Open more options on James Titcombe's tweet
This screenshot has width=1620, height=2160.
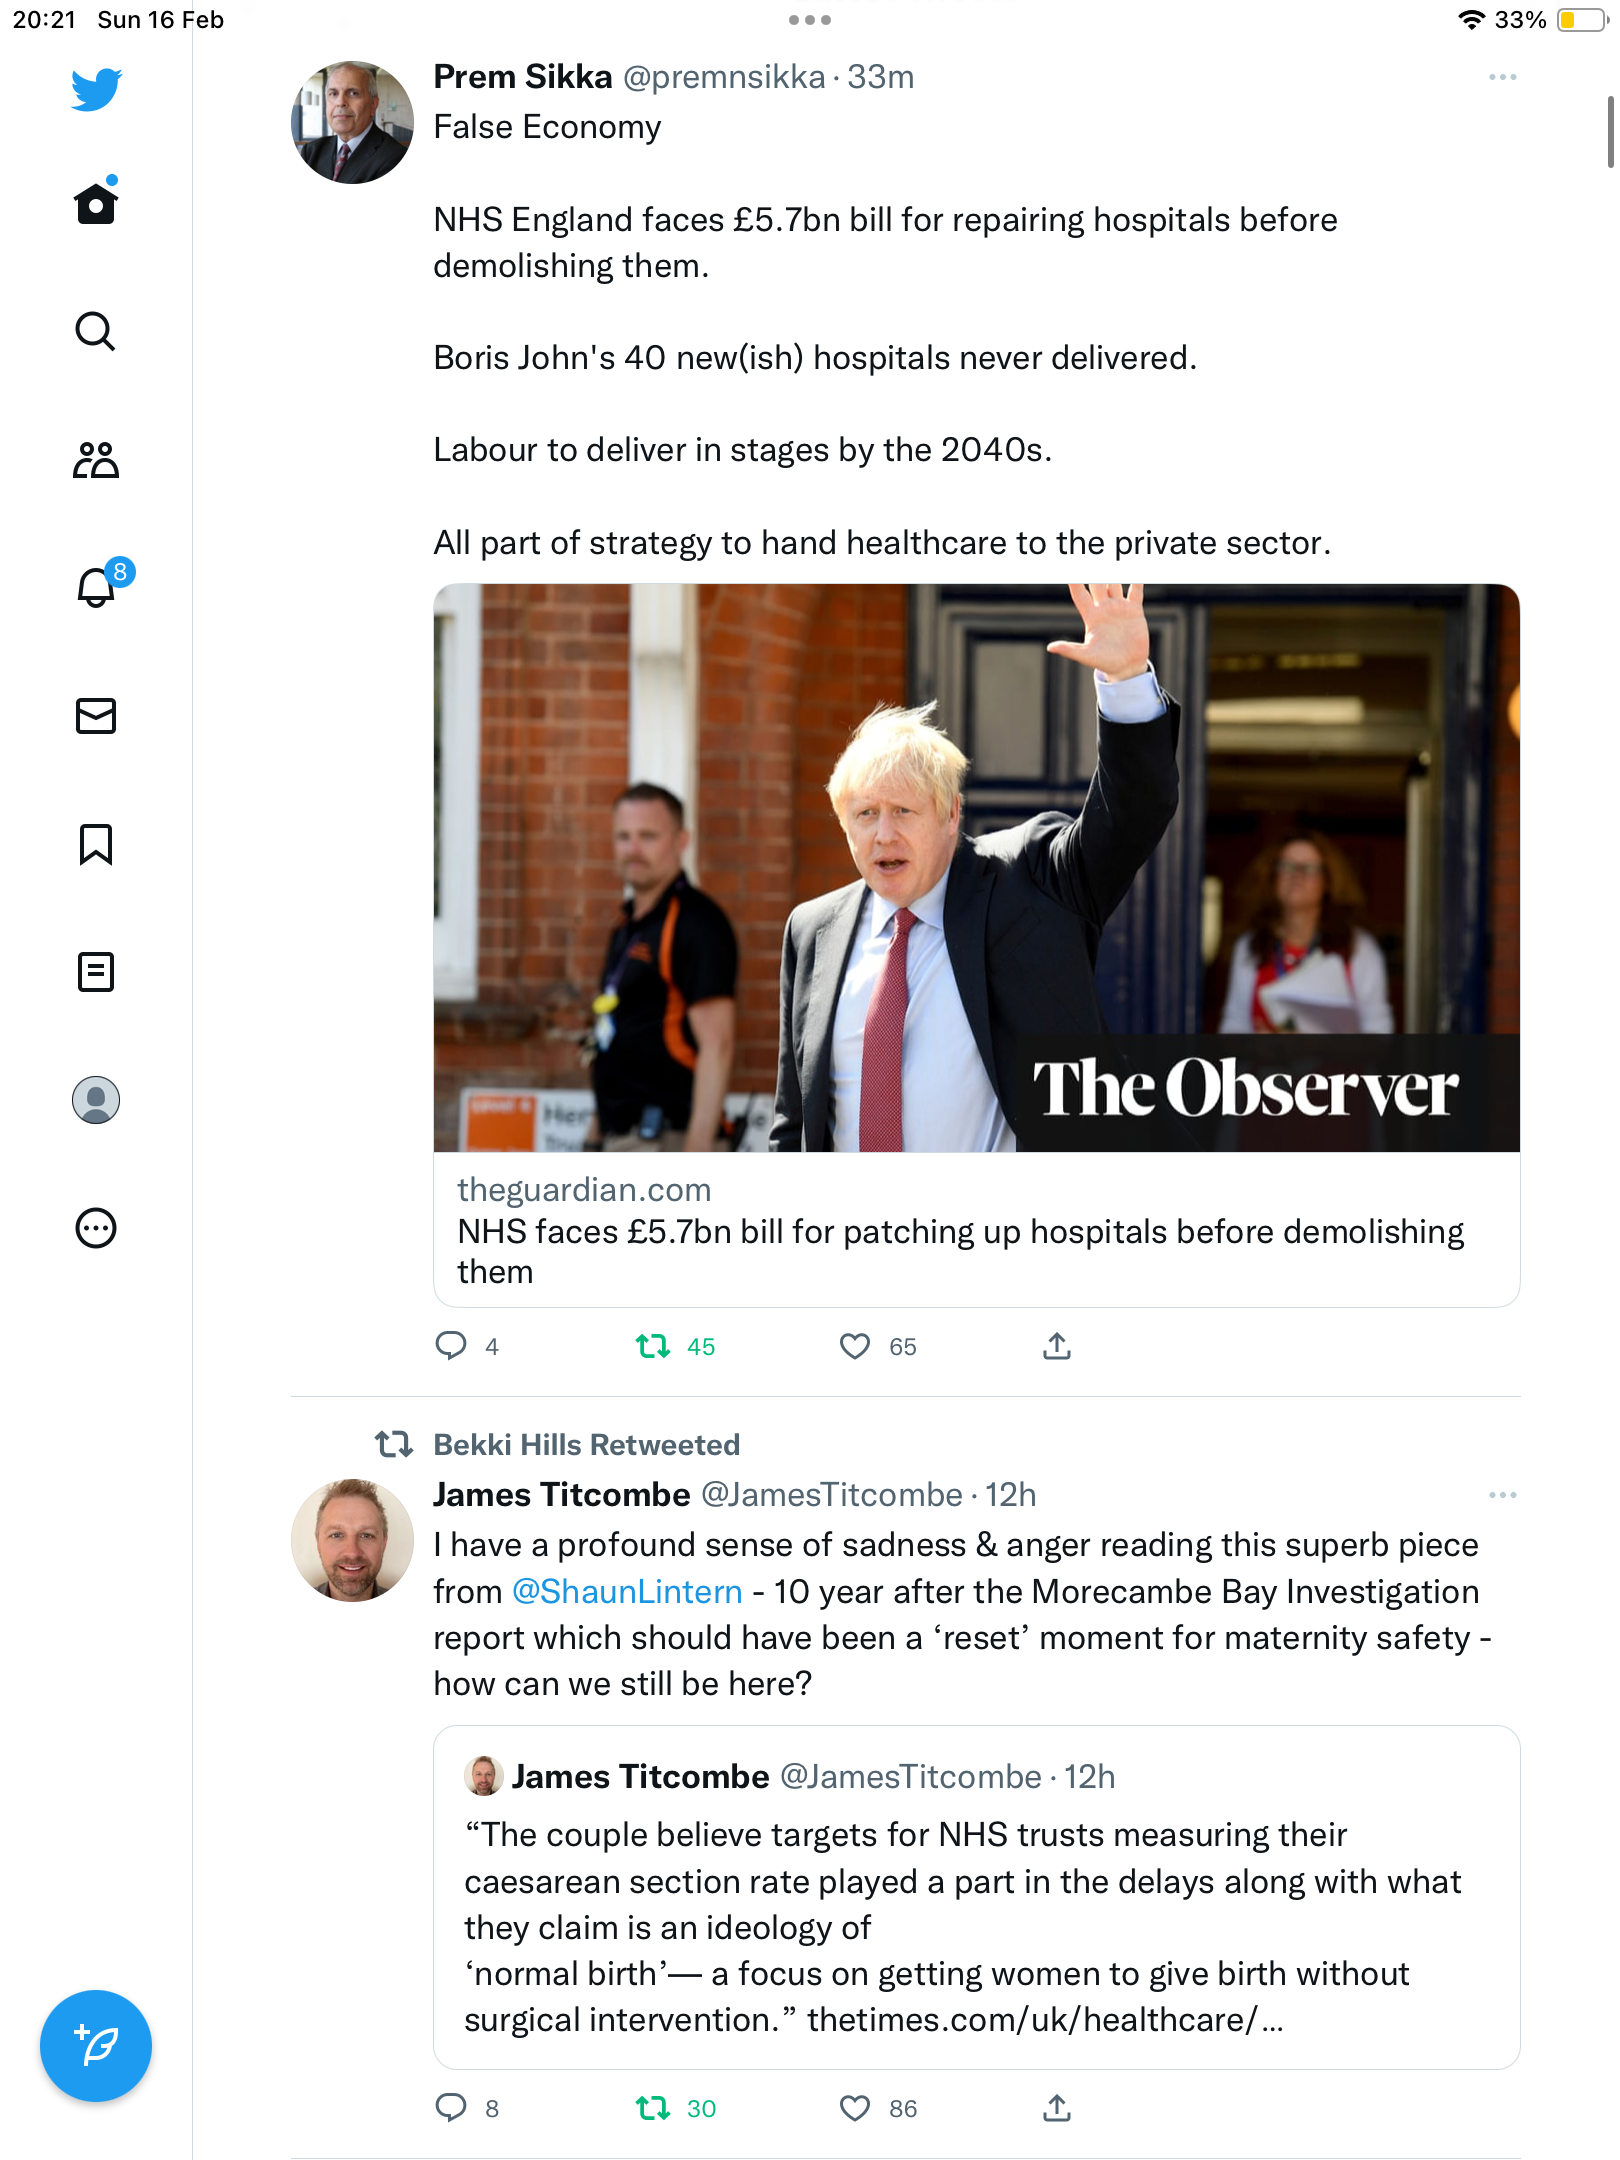tap(1502, 1495)
